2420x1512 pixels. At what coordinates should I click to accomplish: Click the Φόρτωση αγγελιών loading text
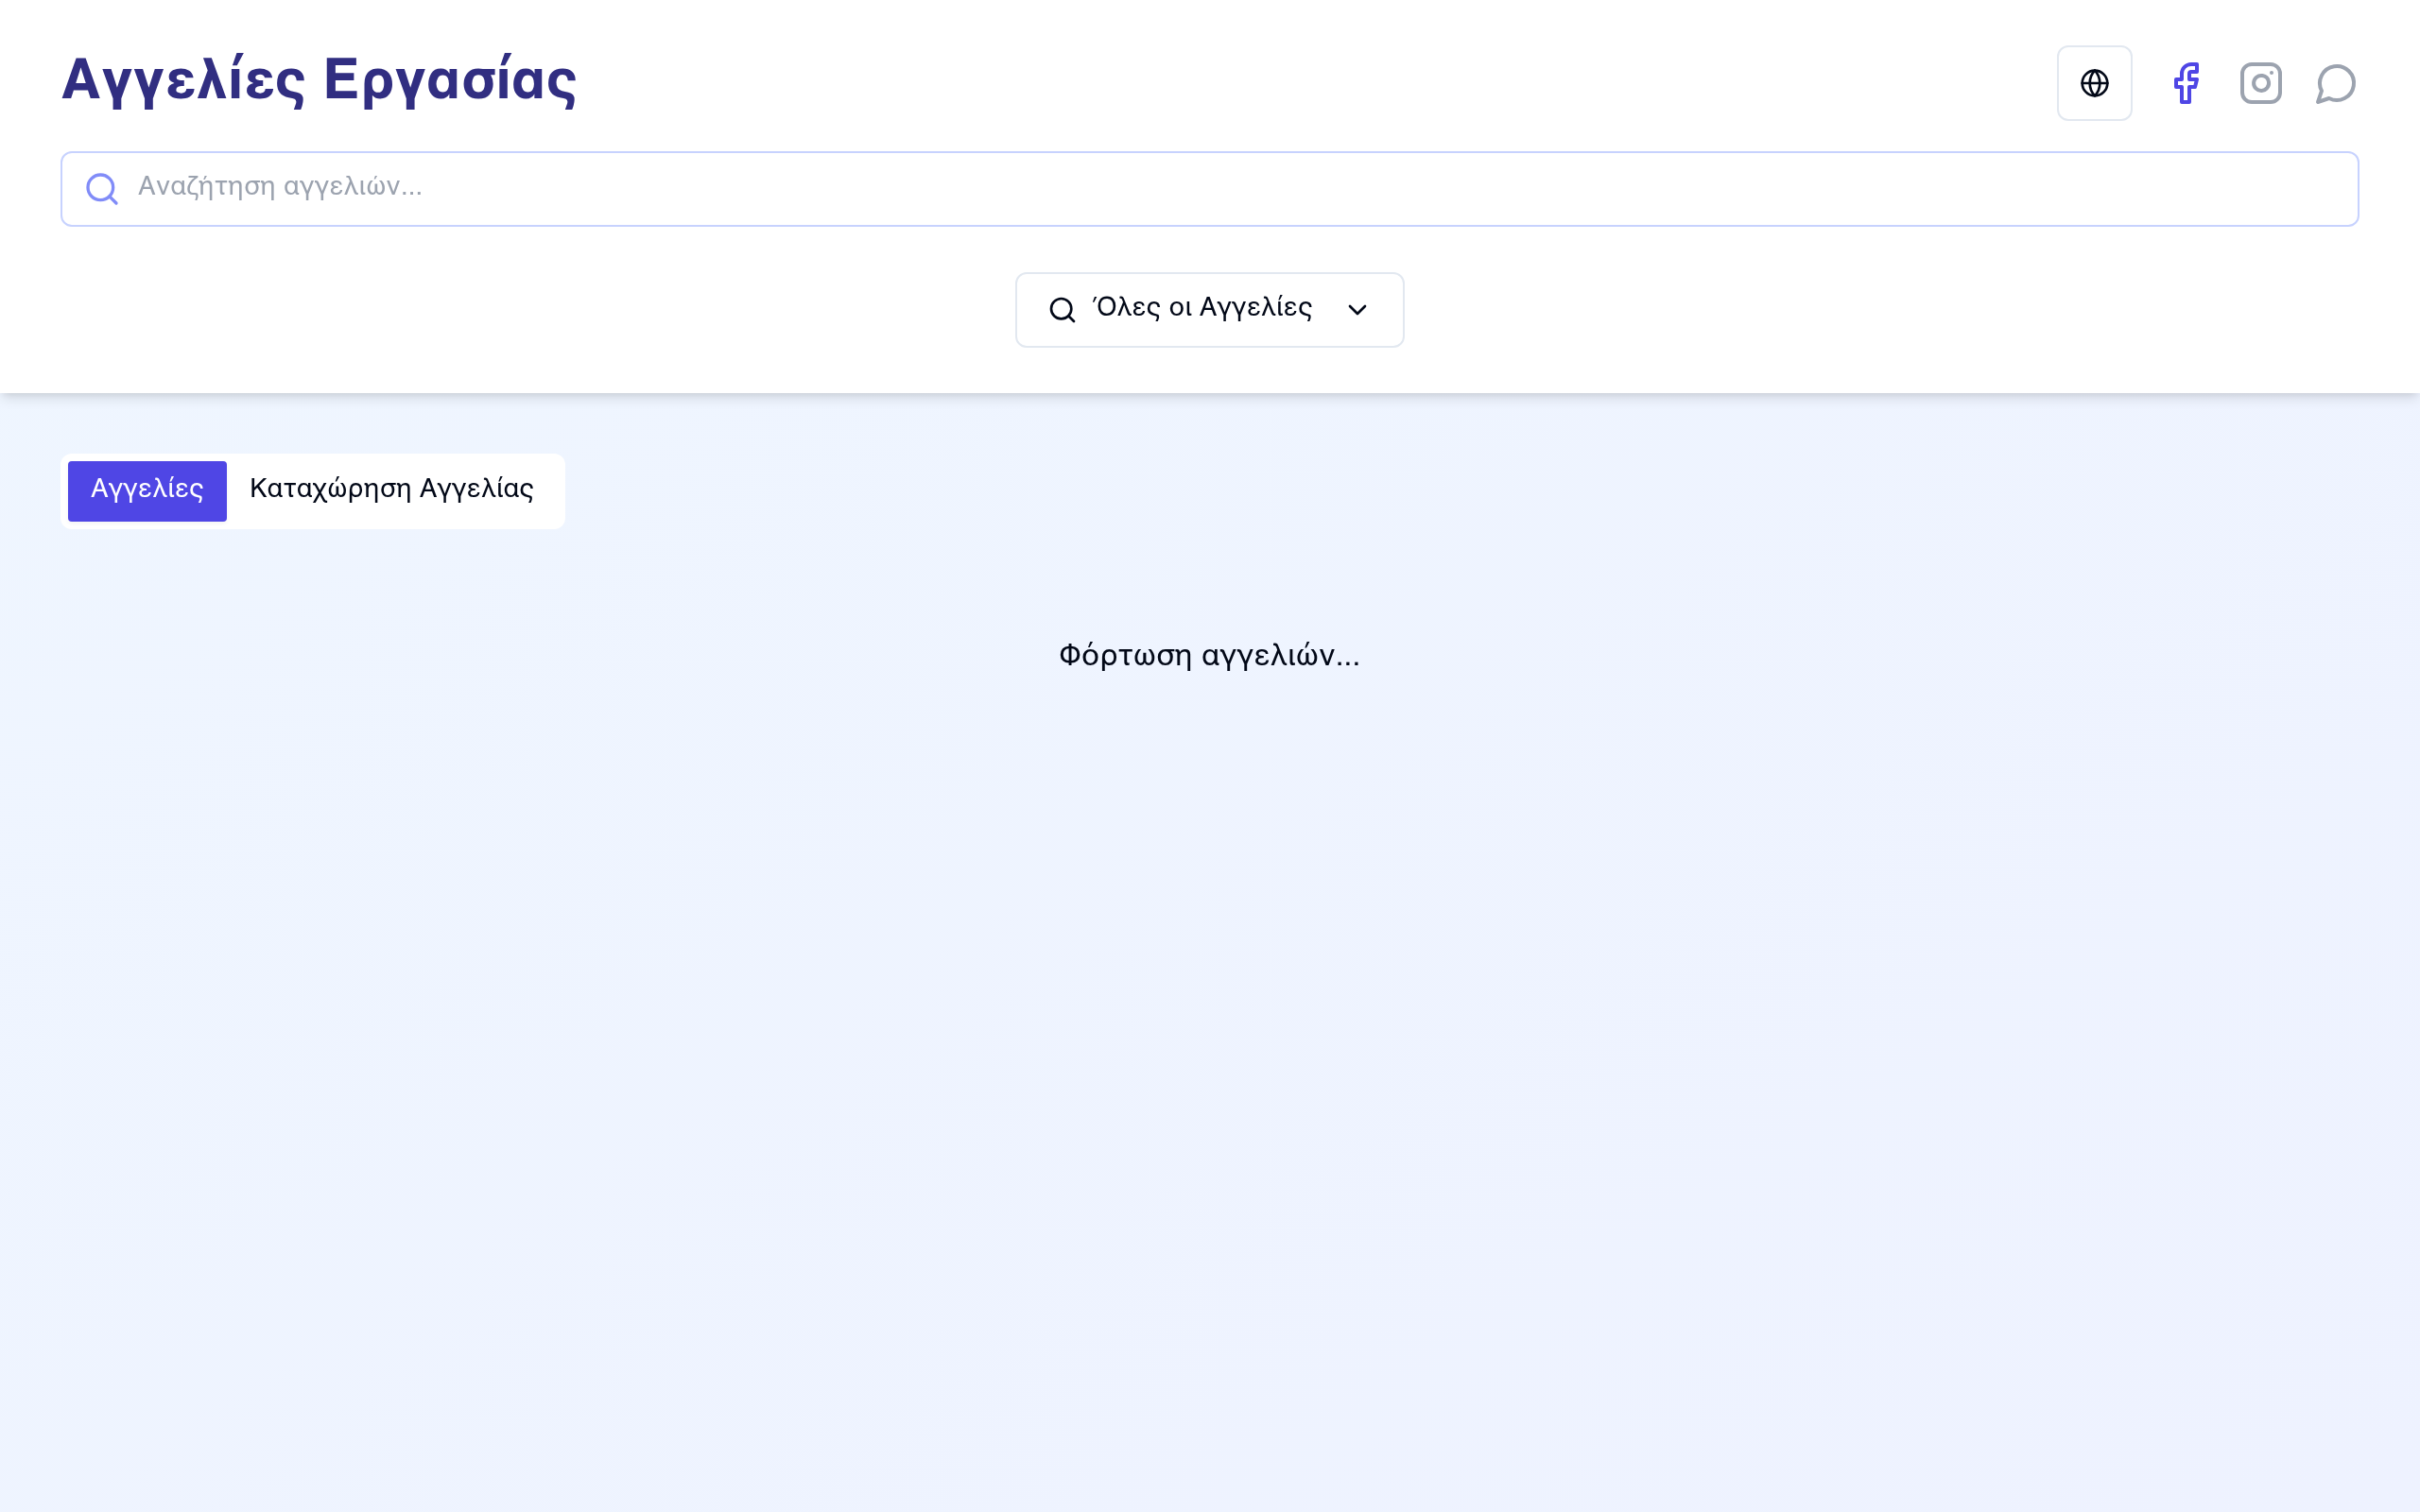click(1209, 656)
